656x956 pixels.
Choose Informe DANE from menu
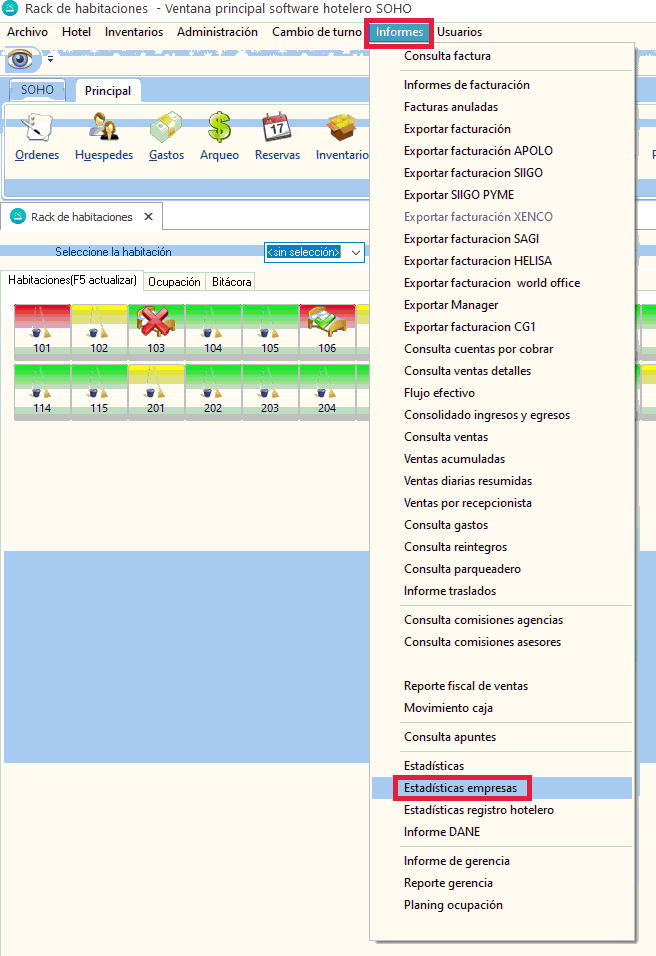tap(441, 832)
